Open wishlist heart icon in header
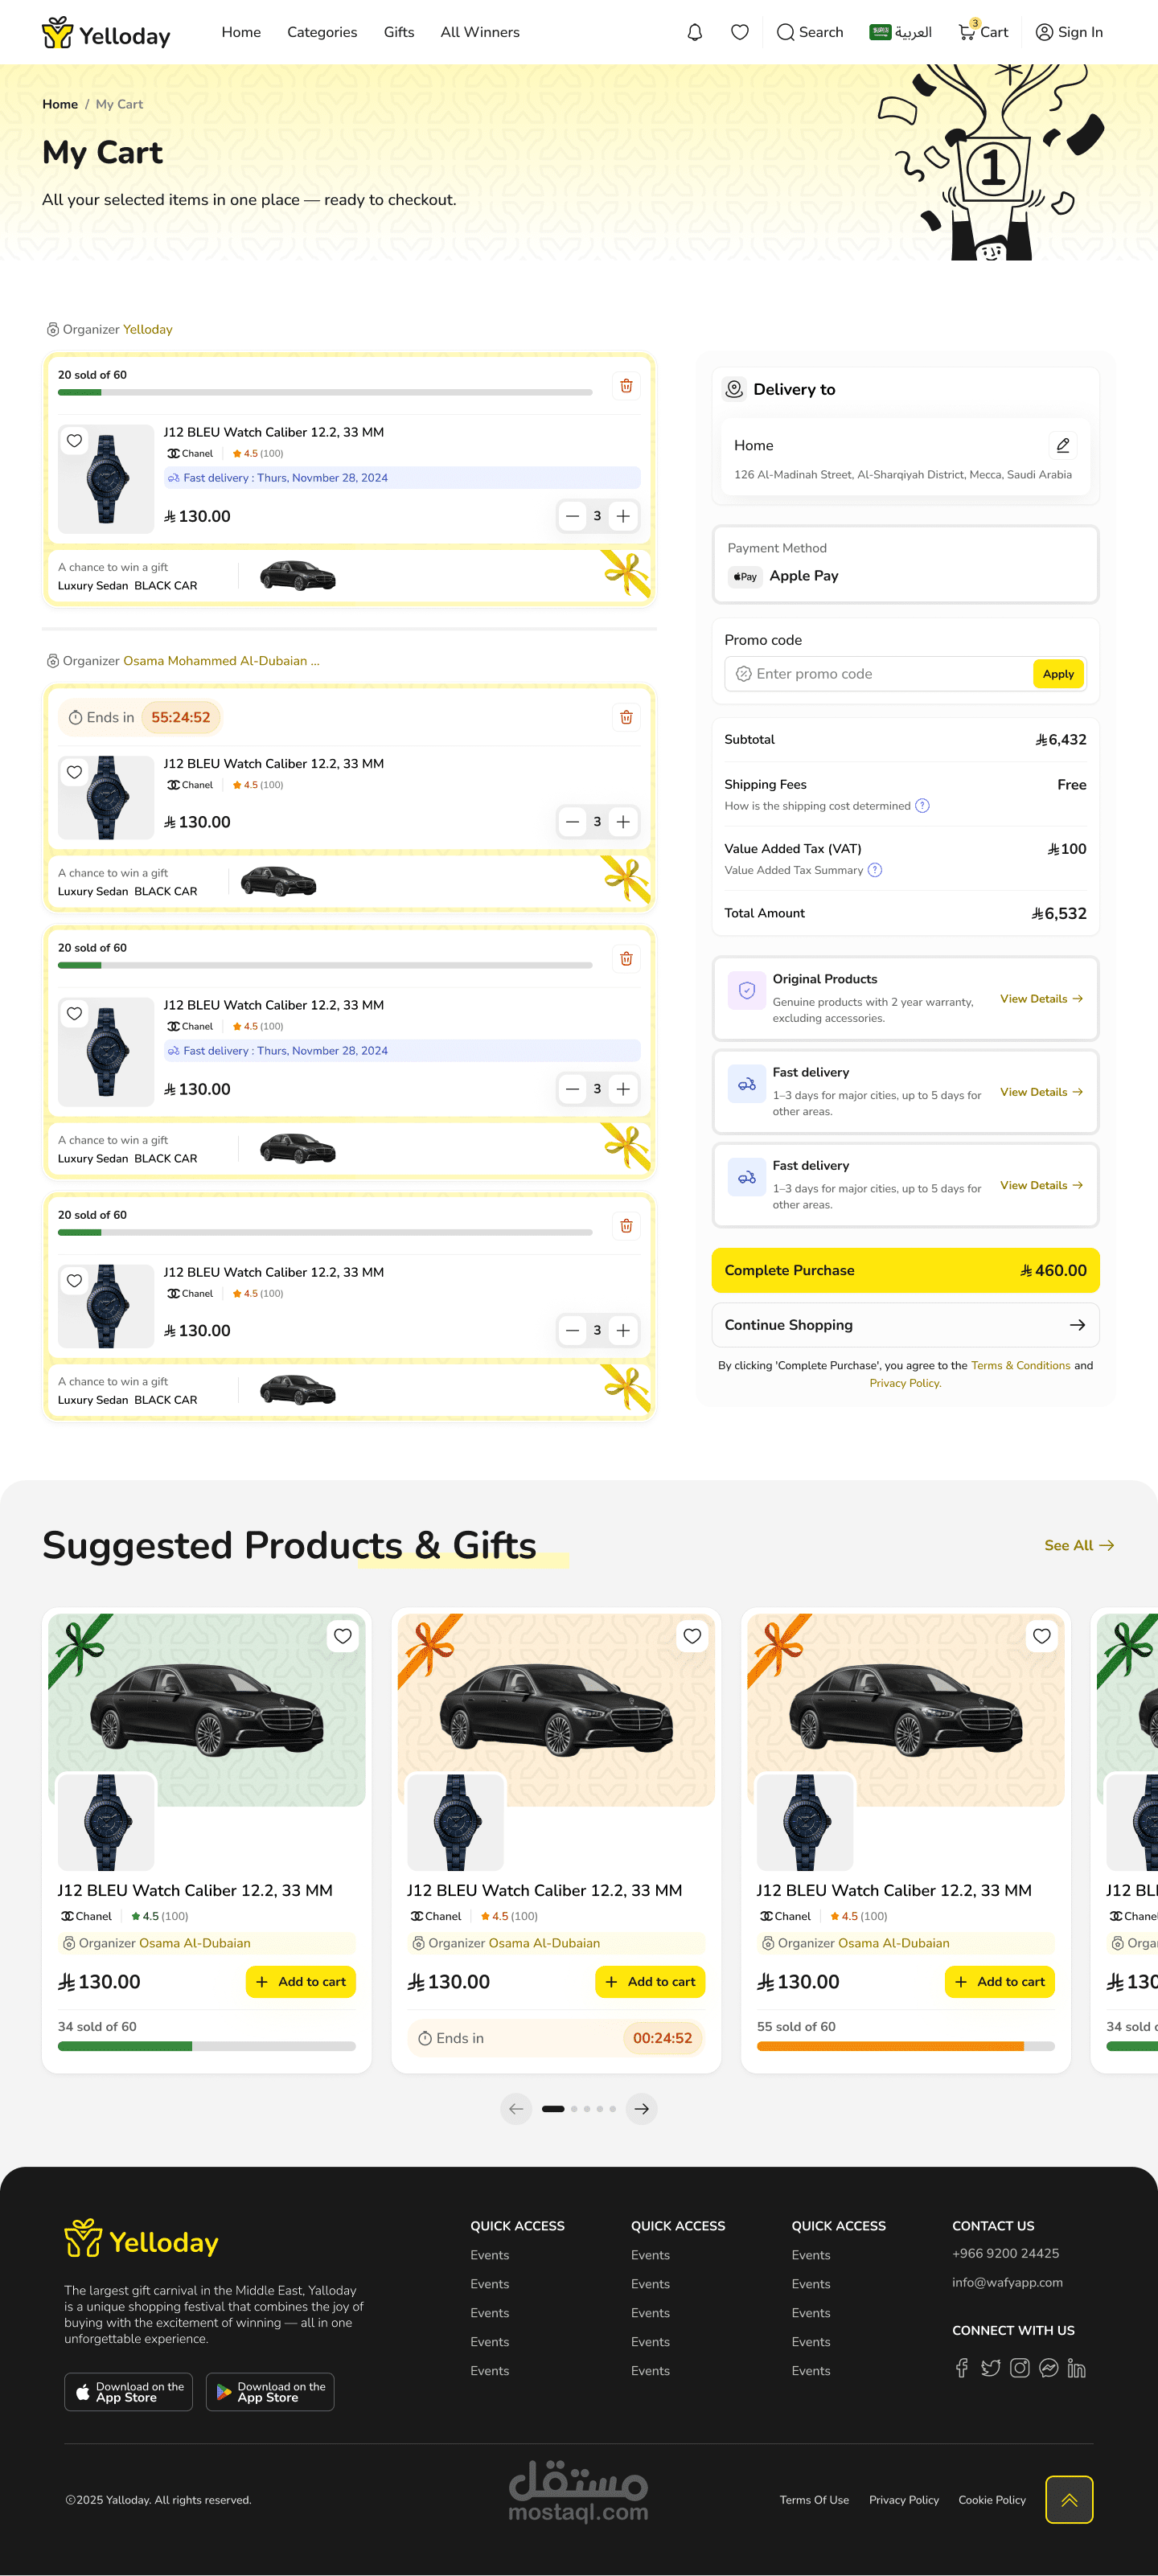This screenshot has width=1158, height=2576. coord(740,32)
